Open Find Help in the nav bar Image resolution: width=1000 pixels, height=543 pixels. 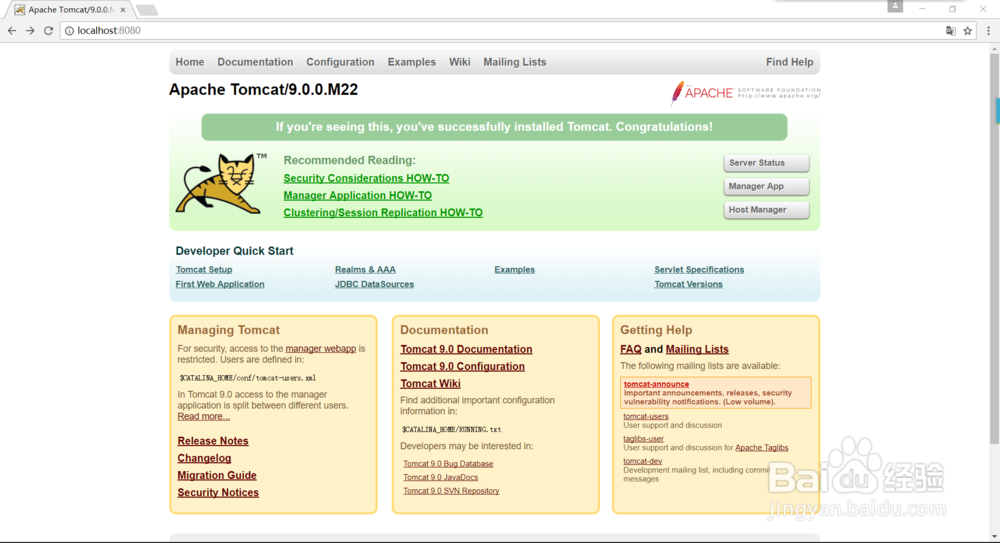click(x=790, y=62)
